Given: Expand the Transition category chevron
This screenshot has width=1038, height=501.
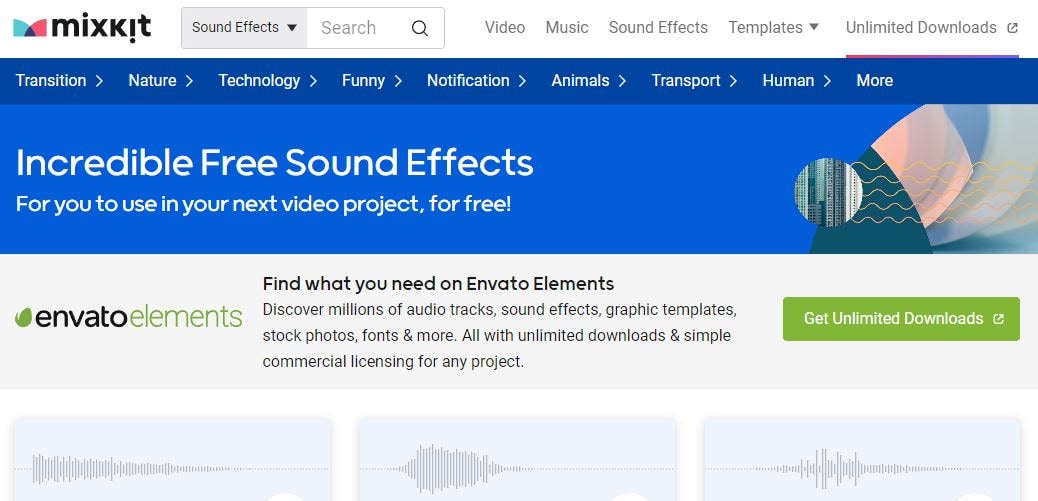Looking at the screenshot, I should 99,81.
